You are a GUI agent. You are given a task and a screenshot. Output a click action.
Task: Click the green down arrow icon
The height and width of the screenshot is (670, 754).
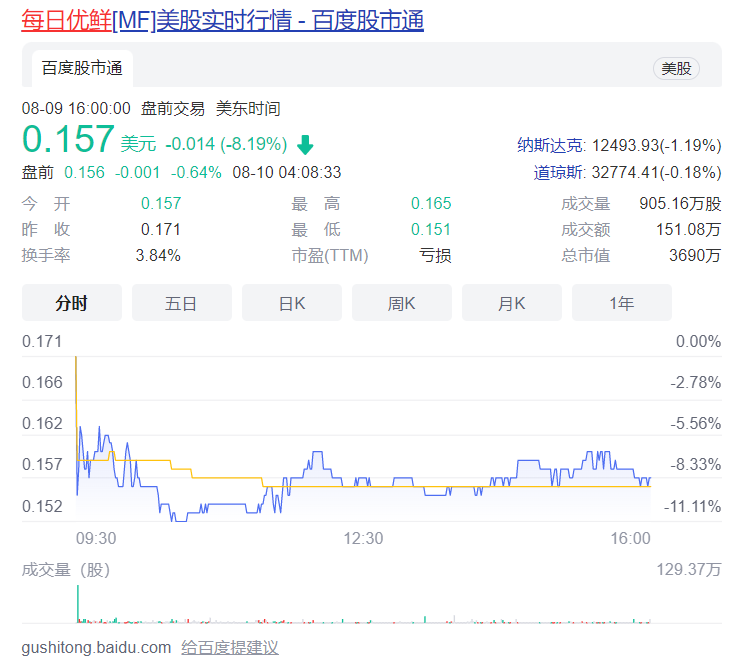[305, 144]
